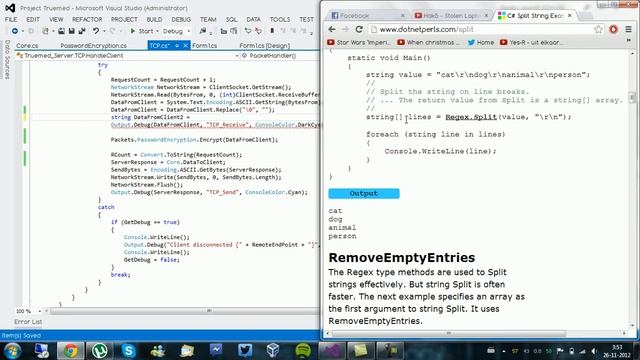
Task: Click the Undo icon in Visual Studio toolbar
Action: (x=96, y=31)
